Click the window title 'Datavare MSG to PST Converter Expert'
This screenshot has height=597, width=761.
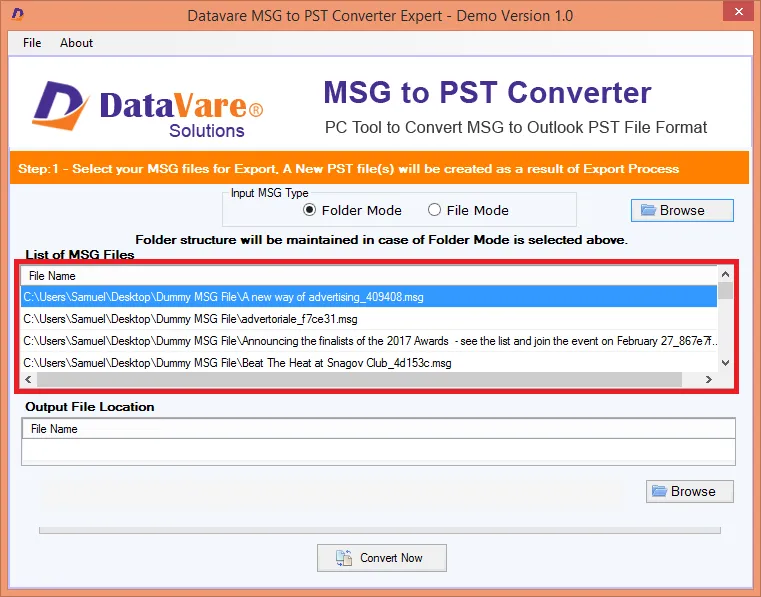[380, 16]
